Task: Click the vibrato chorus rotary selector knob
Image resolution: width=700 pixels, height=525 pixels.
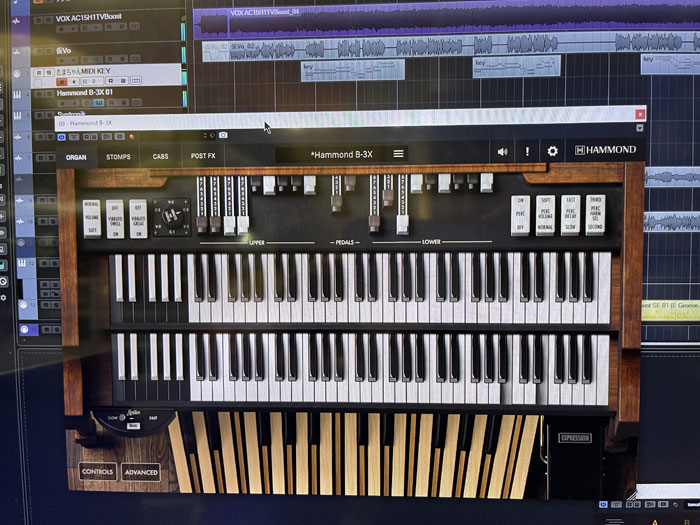Action: coord(172,217)
